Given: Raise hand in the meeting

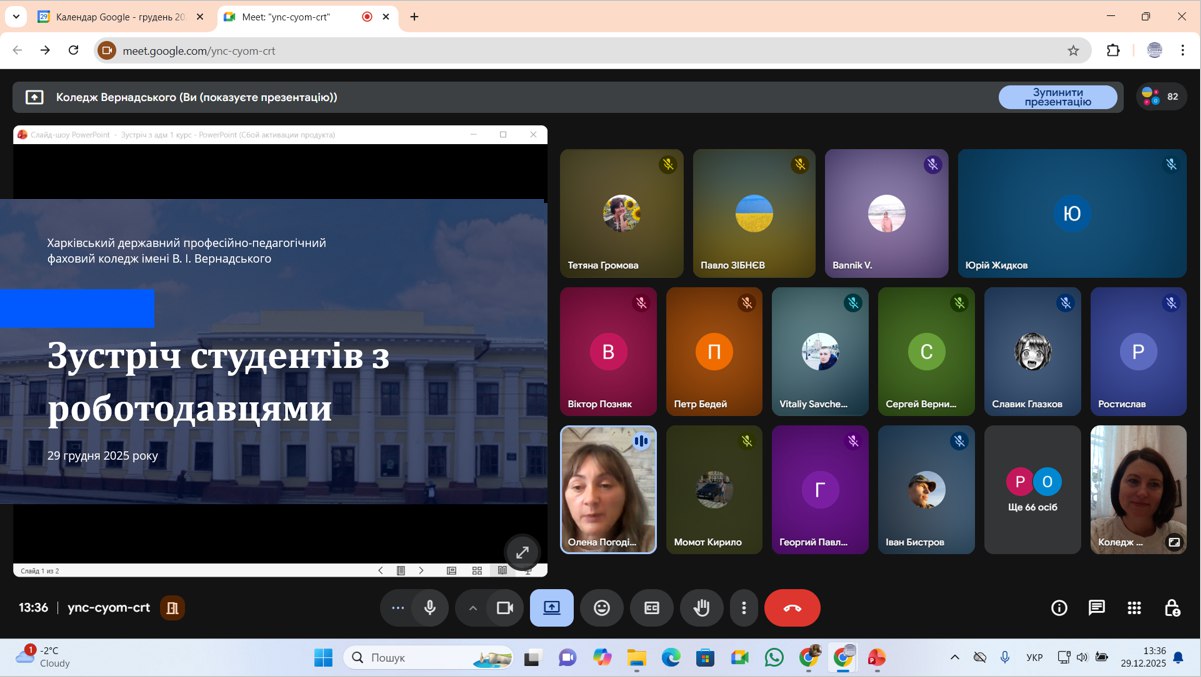Looking at the screenshot, I should click(x=701, y=608).
